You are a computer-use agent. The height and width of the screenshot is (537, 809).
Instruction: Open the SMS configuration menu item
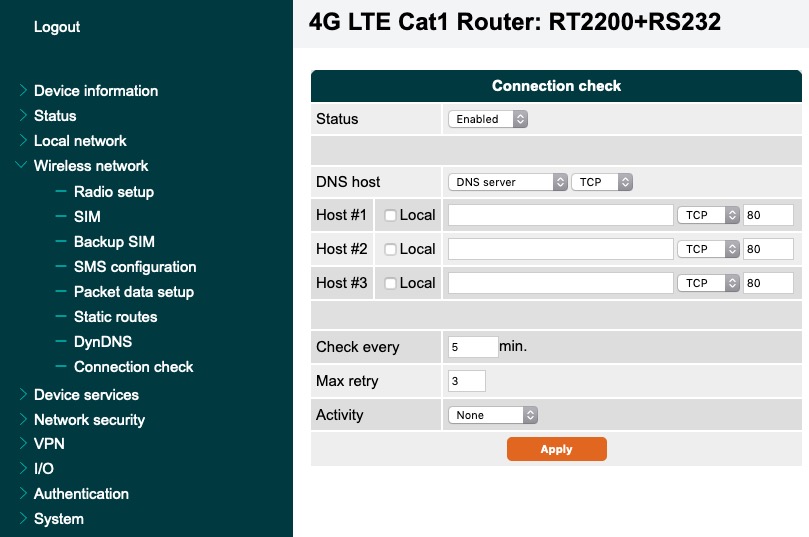click(135, 267)
